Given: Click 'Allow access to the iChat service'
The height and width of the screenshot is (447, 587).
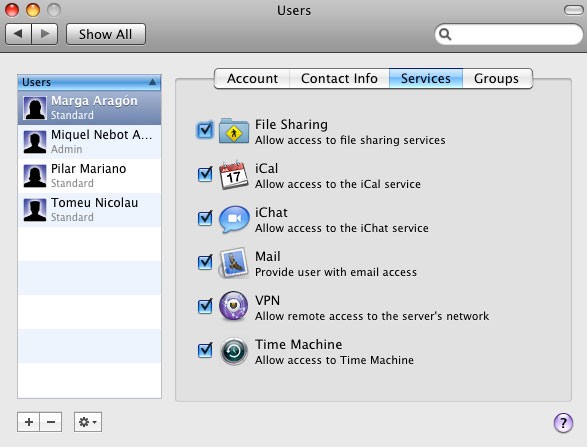Looking at the screenshot, I should click(x=342, y=228).
